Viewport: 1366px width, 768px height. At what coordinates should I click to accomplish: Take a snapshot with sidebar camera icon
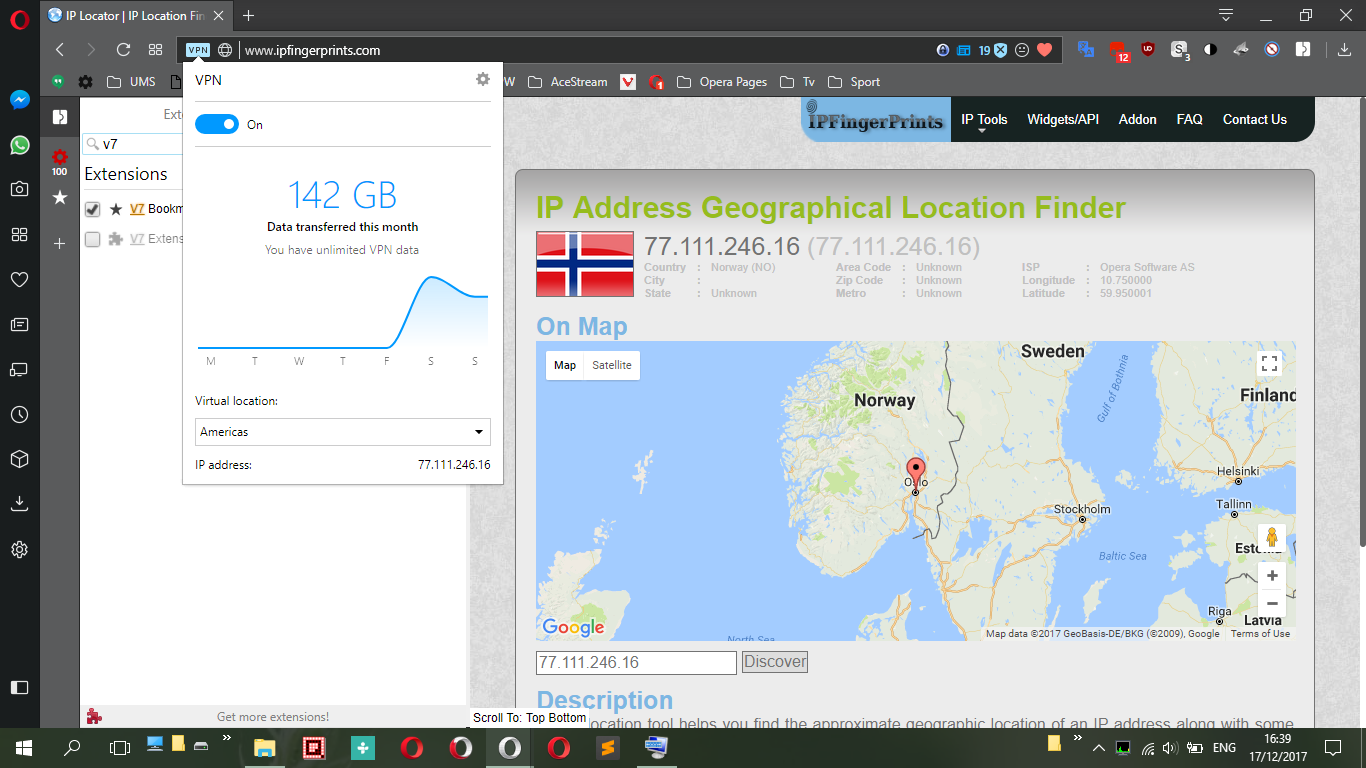(19, 189)
